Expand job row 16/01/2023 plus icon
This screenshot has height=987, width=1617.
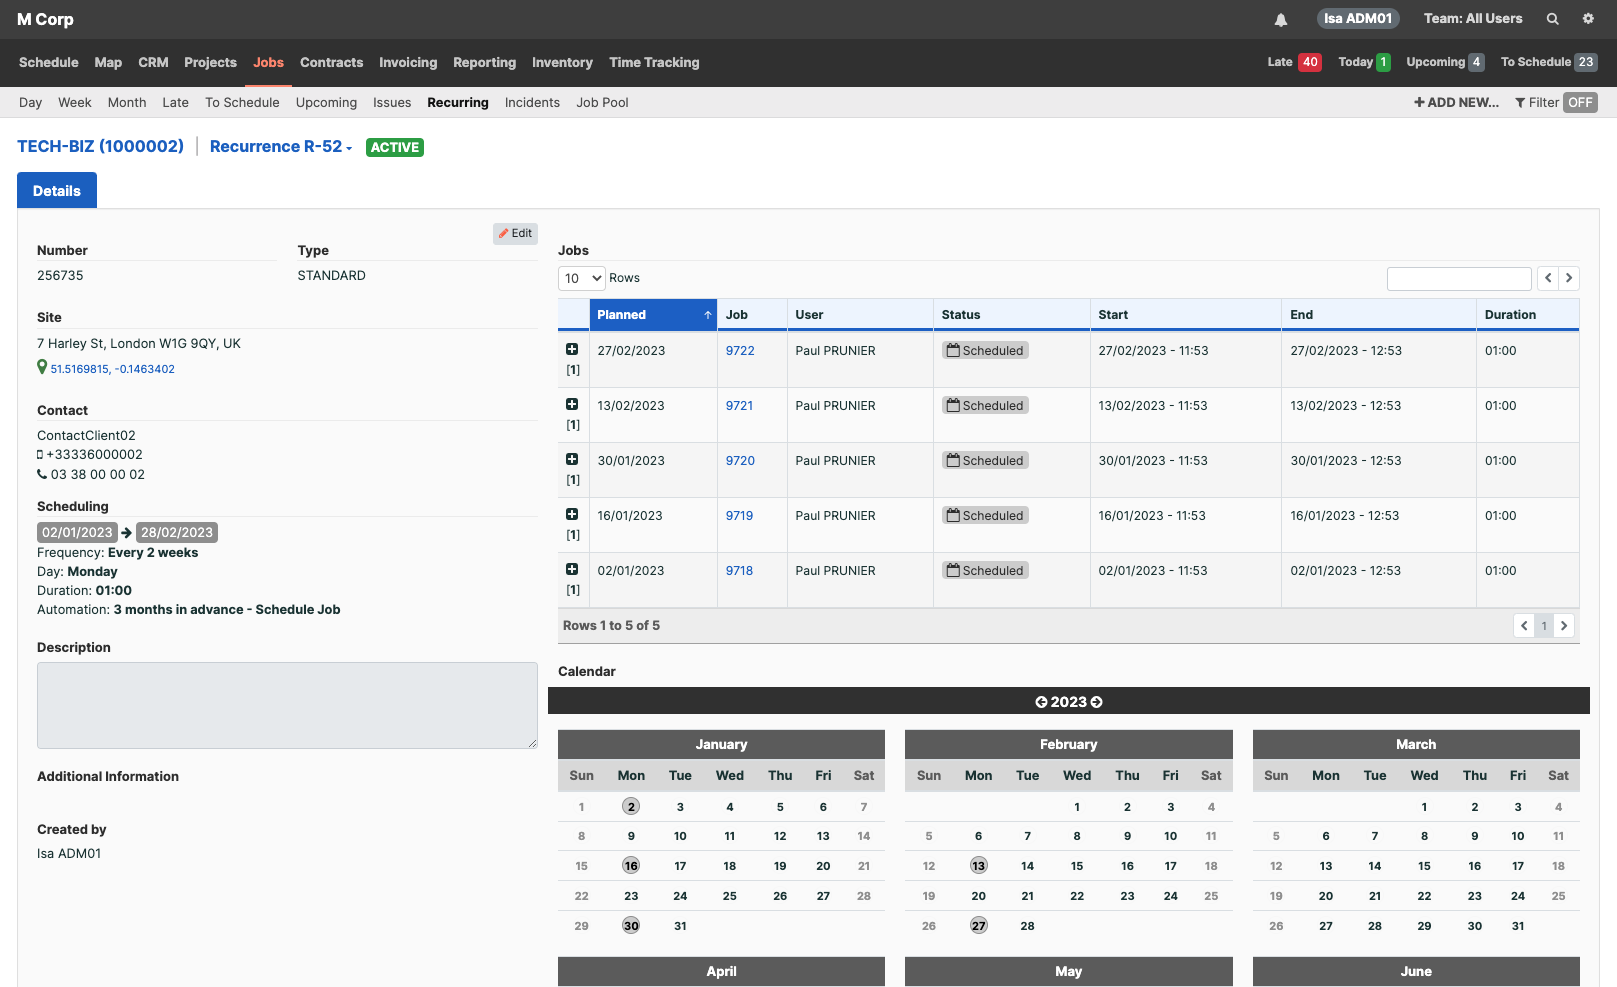pyautogui.click(x=572, y=514)
